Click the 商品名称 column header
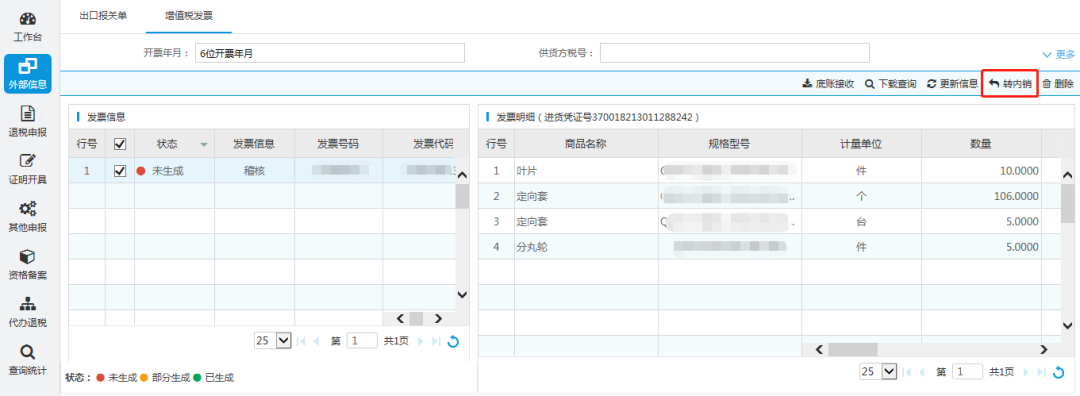 coord(586,144)
